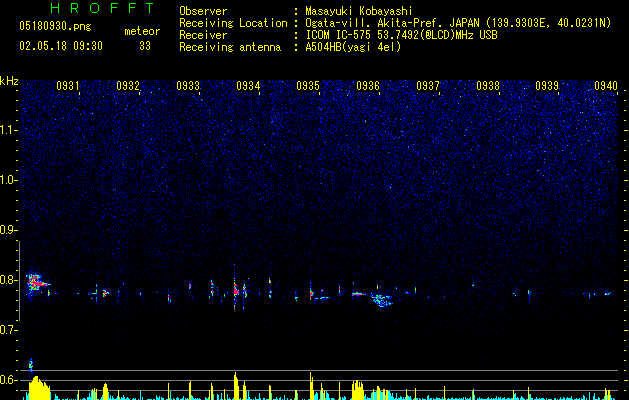The image size is (629, 400).
Task: Click the tall yellow intensity peak at 0935
Action: pos(311,384)
